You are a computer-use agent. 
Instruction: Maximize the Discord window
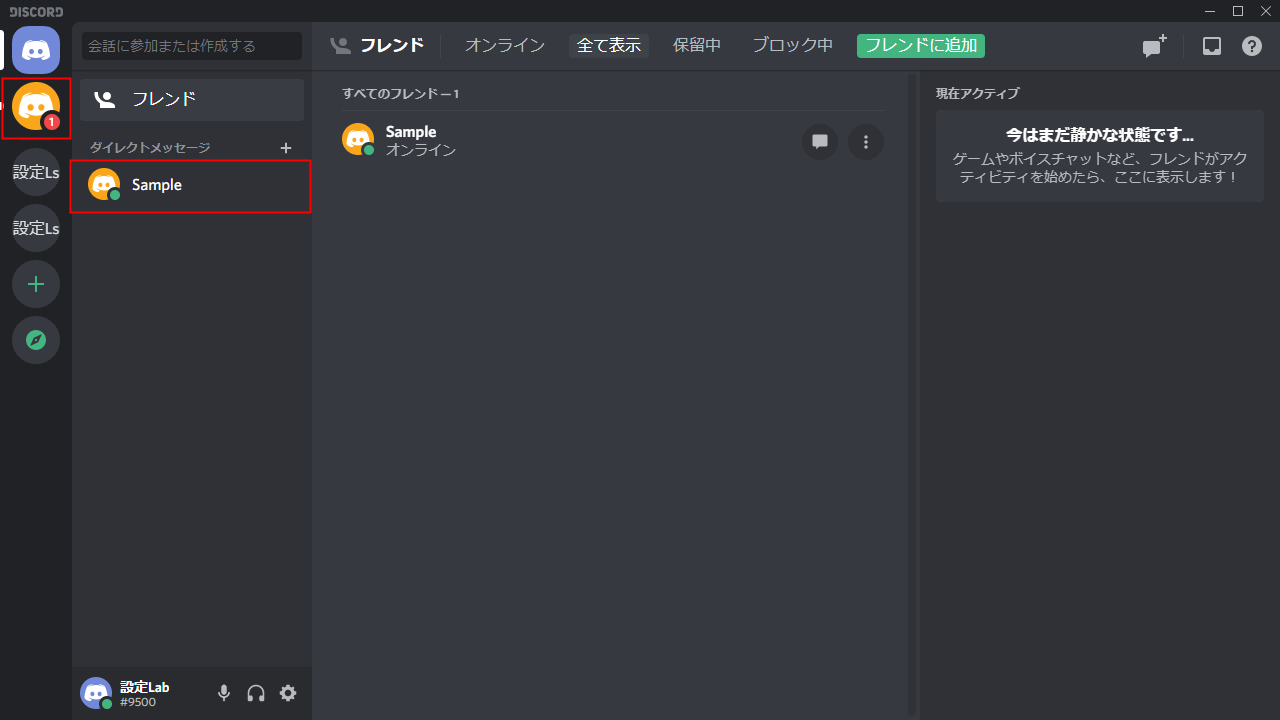click(1238, 11)
